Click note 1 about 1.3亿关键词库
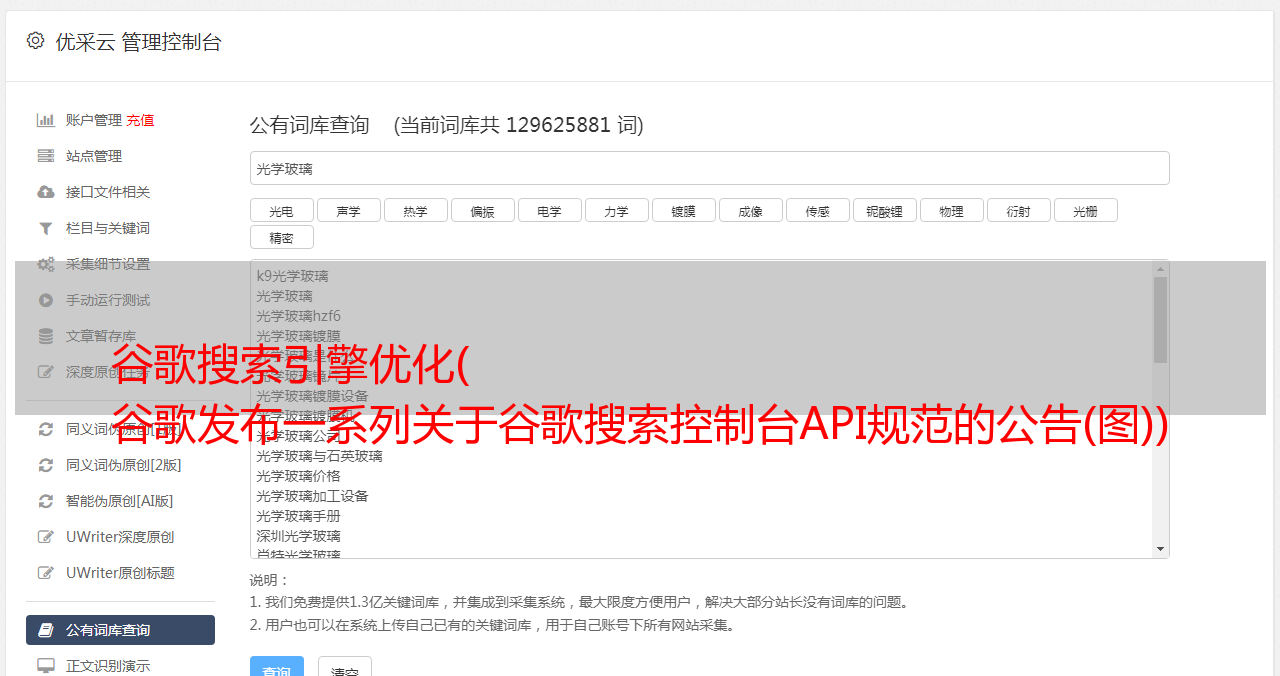 [x=581, y=603]
